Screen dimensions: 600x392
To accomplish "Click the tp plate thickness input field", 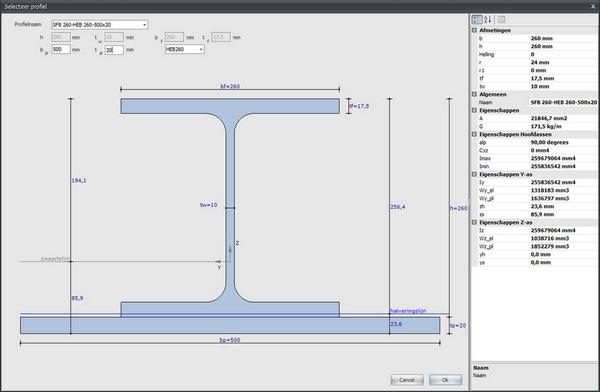I will (x=114, y=50).
